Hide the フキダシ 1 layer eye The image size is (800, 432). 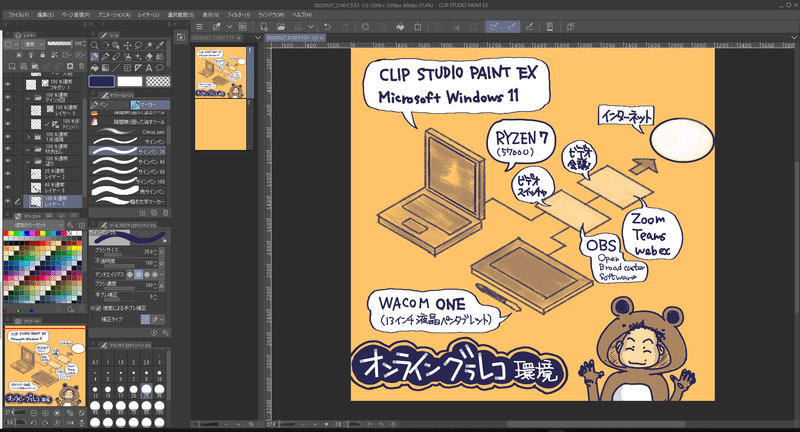(8, 84)
